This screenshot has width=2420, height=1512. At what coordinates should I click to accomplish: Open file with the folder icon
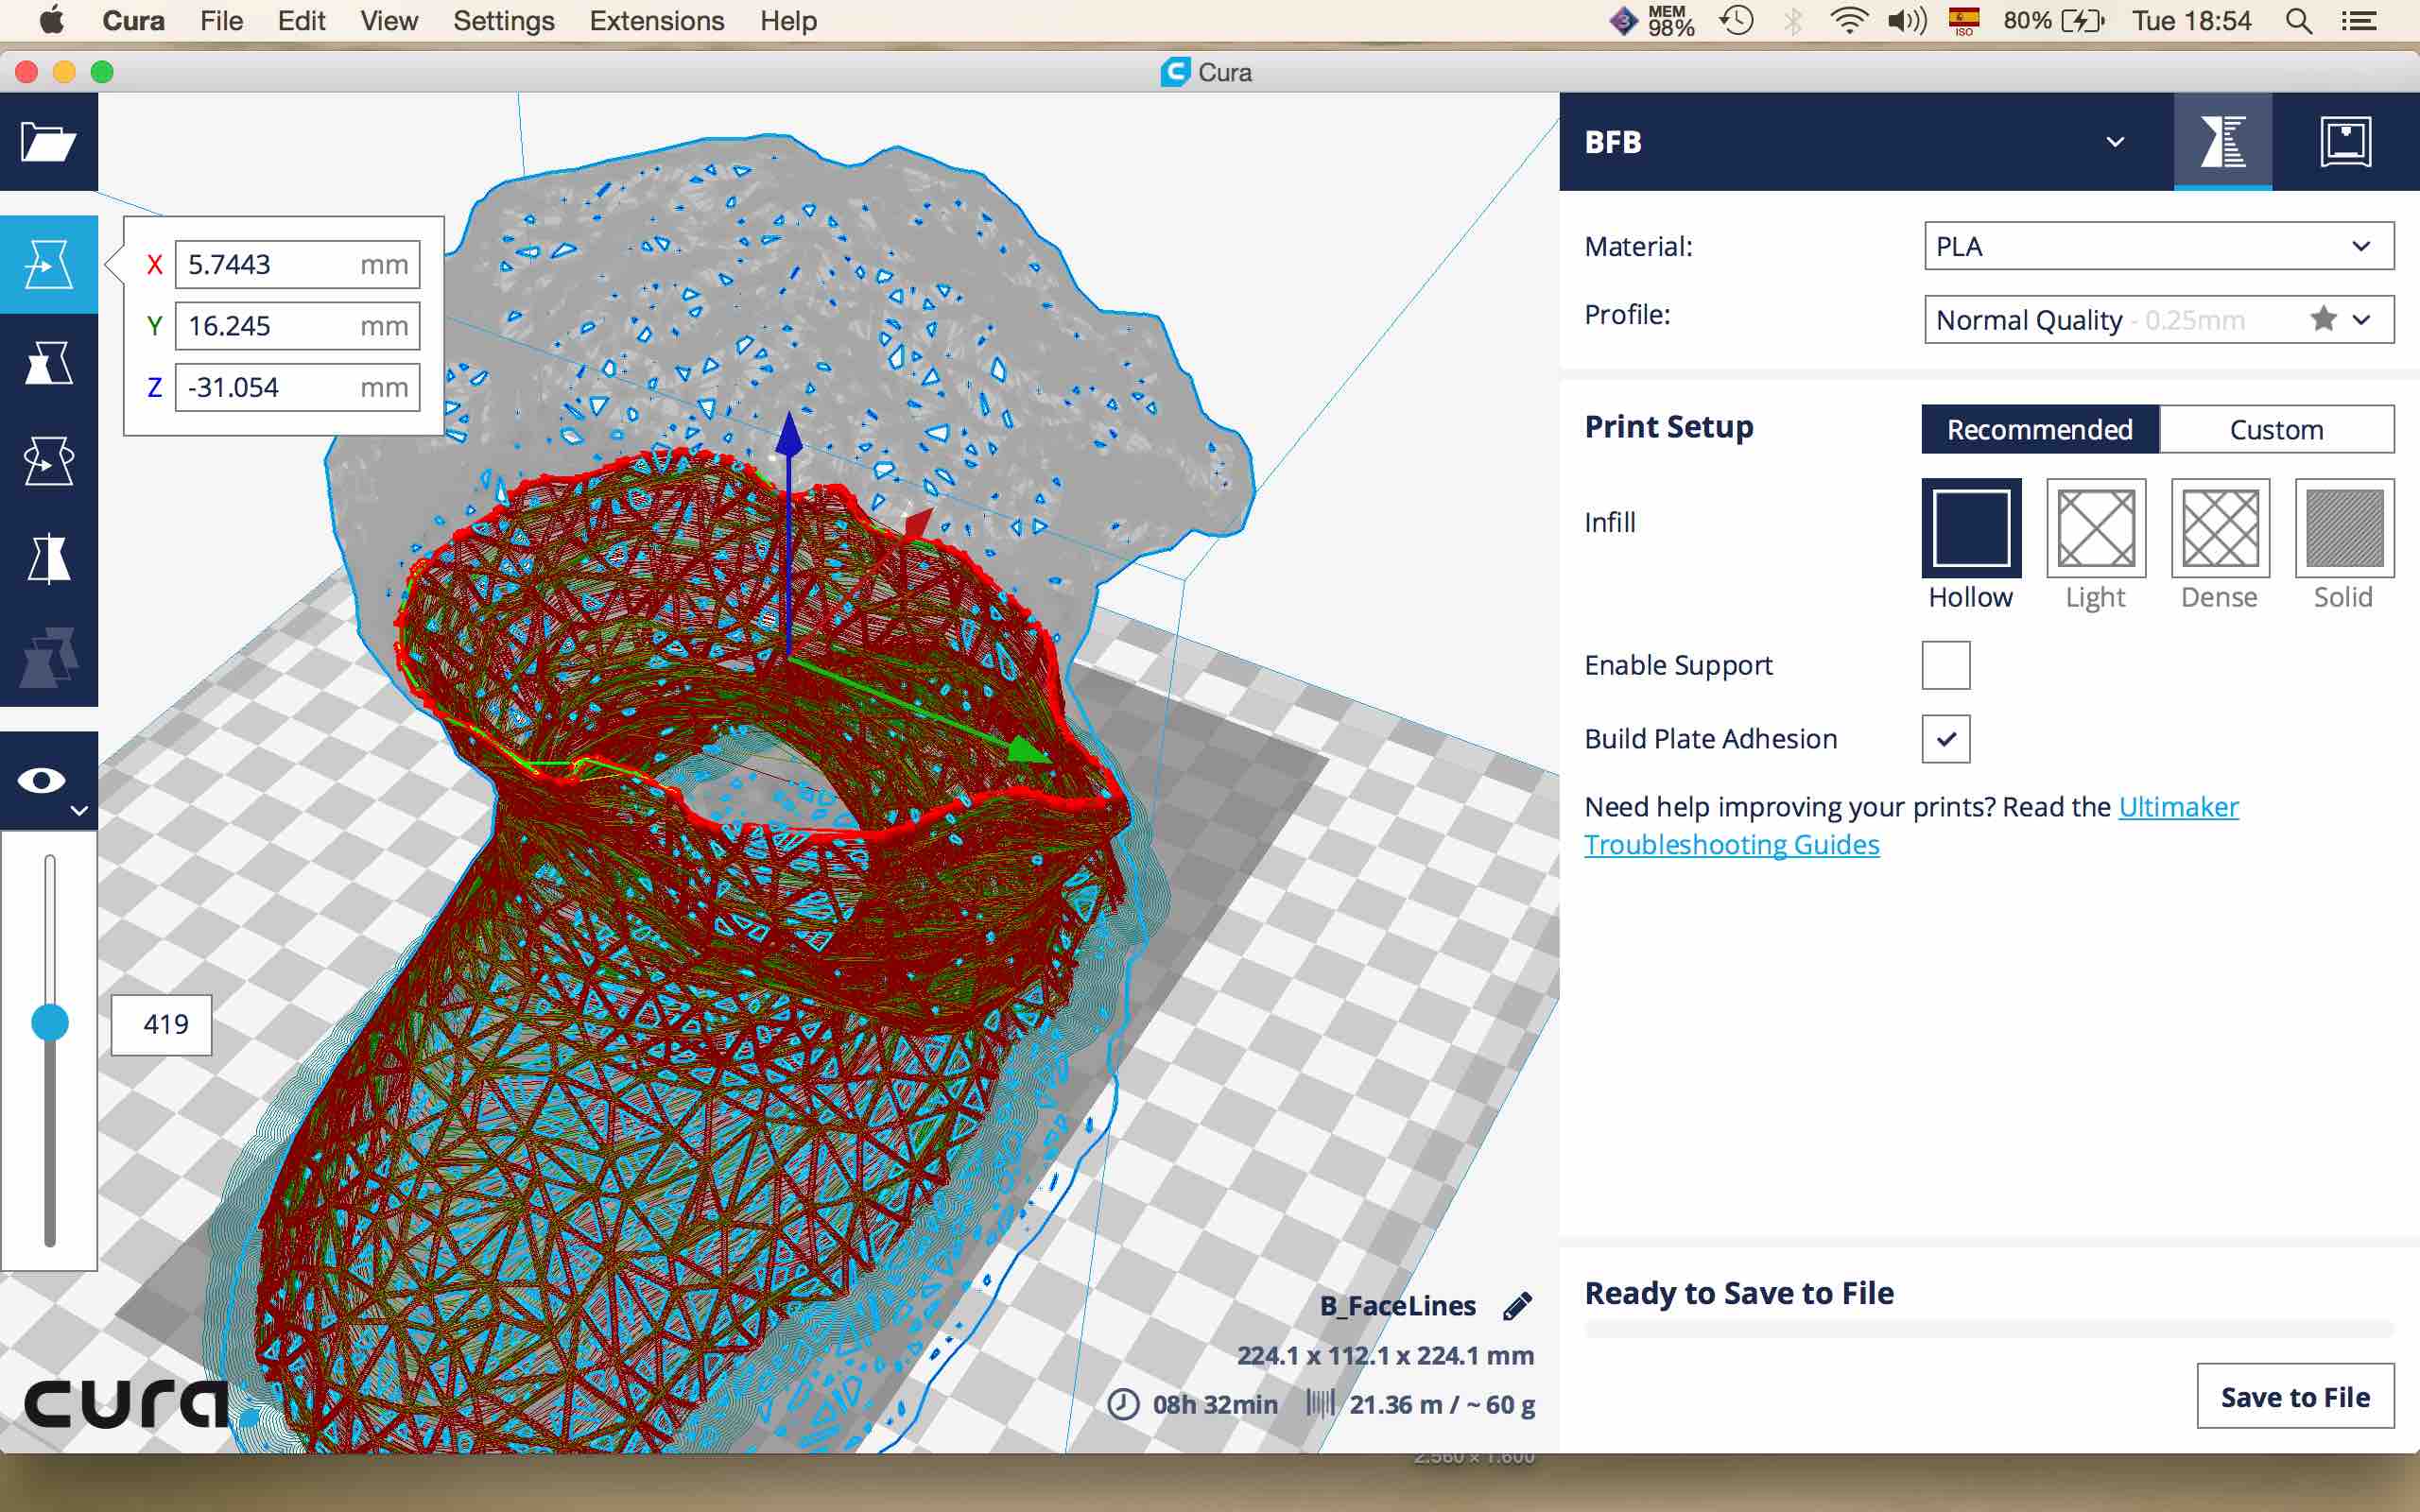point(48,142)
